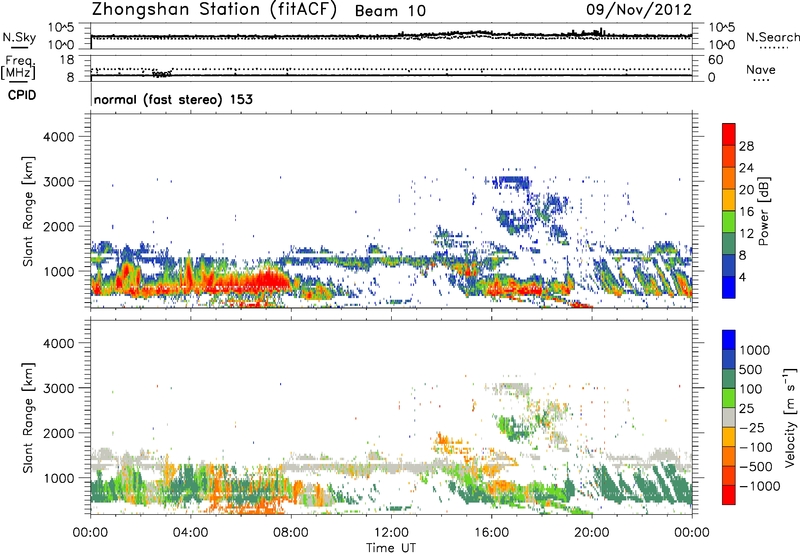This screenshot has width=800, height=554.
Task: Click the N.Sky legend label
Action: click(x=19, y=37)
